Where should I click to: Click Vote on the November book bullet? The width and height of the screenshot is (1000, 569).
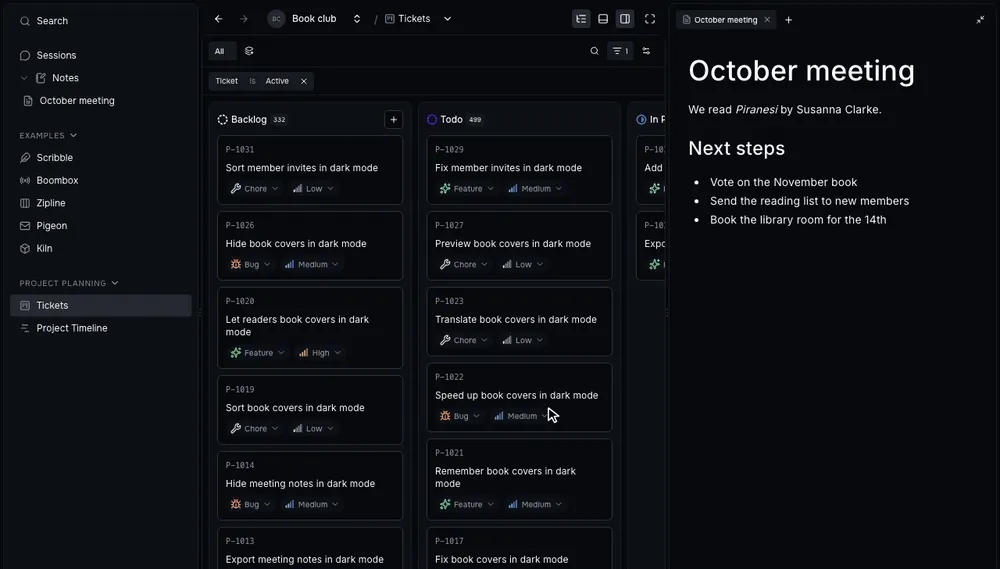point(783,182)
